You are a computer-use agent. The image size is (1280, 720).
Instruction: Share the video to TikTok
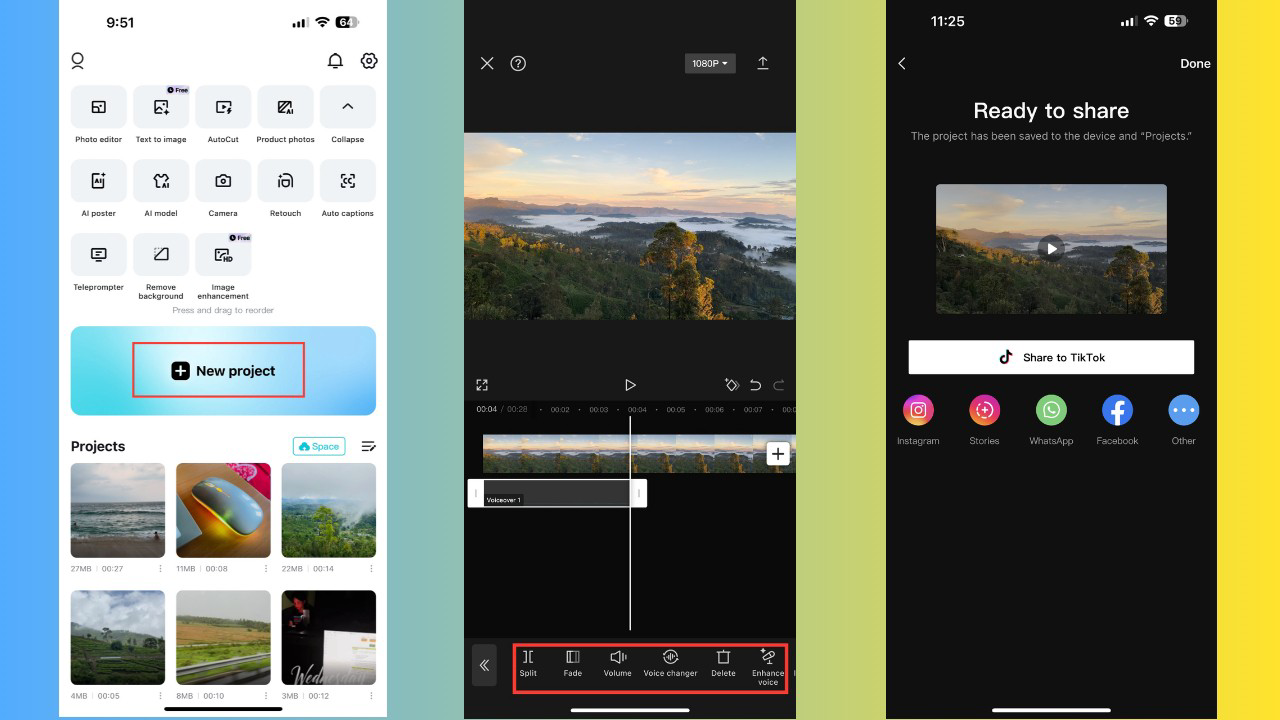1051,357
